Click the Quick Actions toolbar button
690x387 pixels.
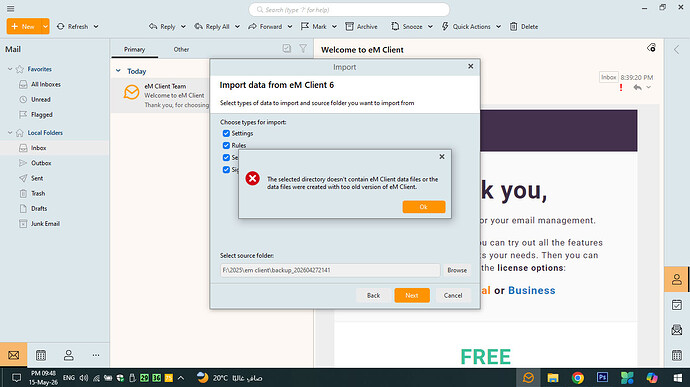coord(466,26)
